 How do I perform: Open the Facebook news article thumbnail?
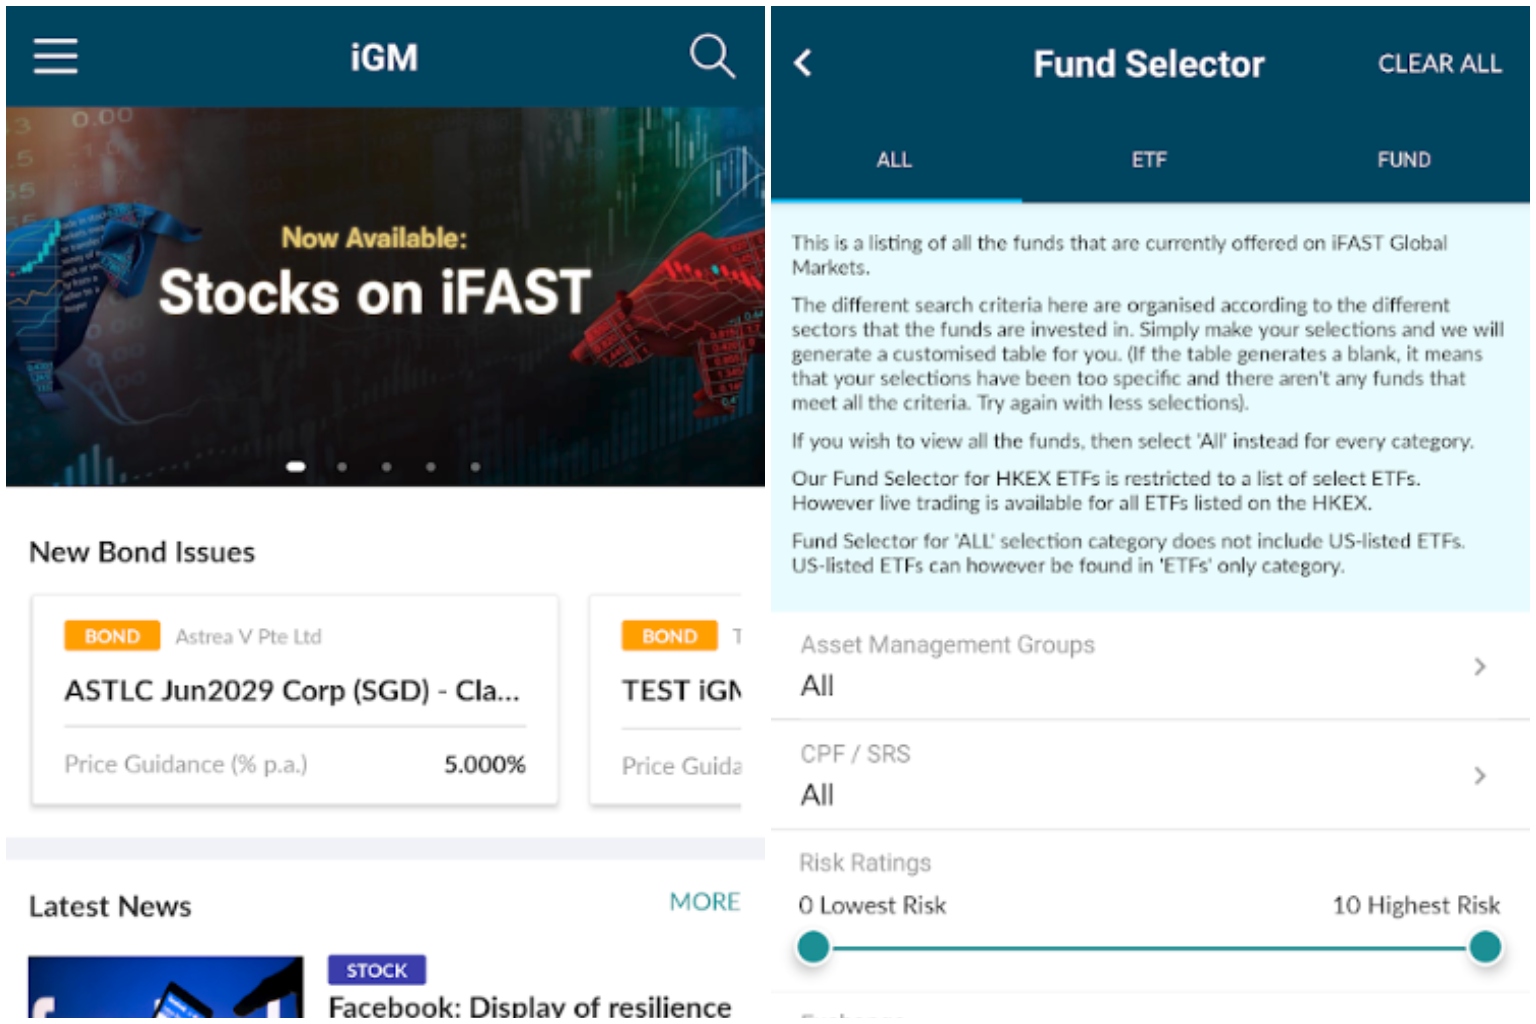pyautogui.click(x=165, y=988)
